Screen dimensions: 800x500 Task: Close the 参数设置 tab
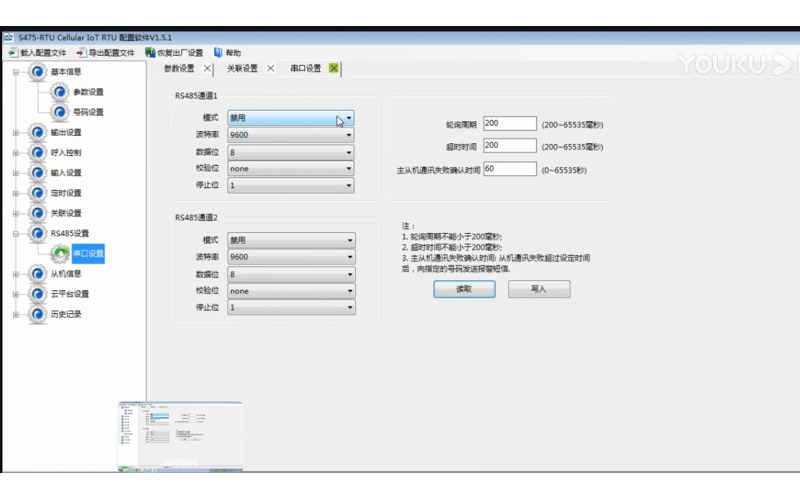(x=207, y=68)
